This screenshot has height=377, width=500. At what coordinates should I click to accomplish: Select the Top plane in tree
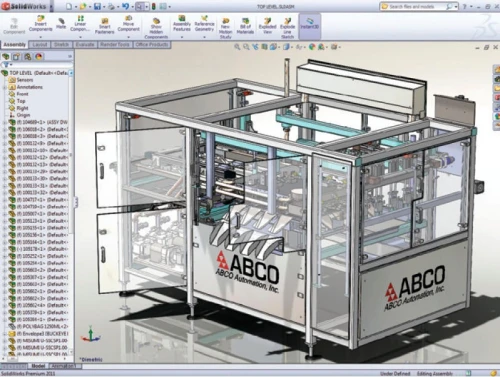[17, 101]
